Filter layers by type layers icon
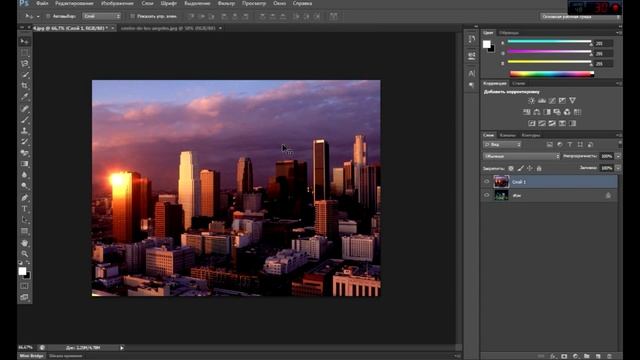This screenshot has height=360, width=640. point(570,144)
